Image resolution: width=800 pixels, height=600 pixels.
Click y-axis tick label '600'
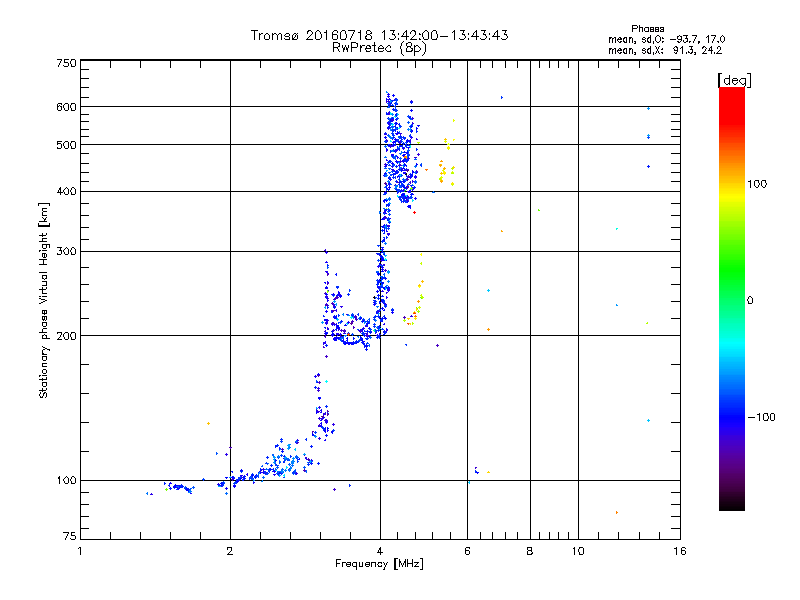tap(66, 107)
